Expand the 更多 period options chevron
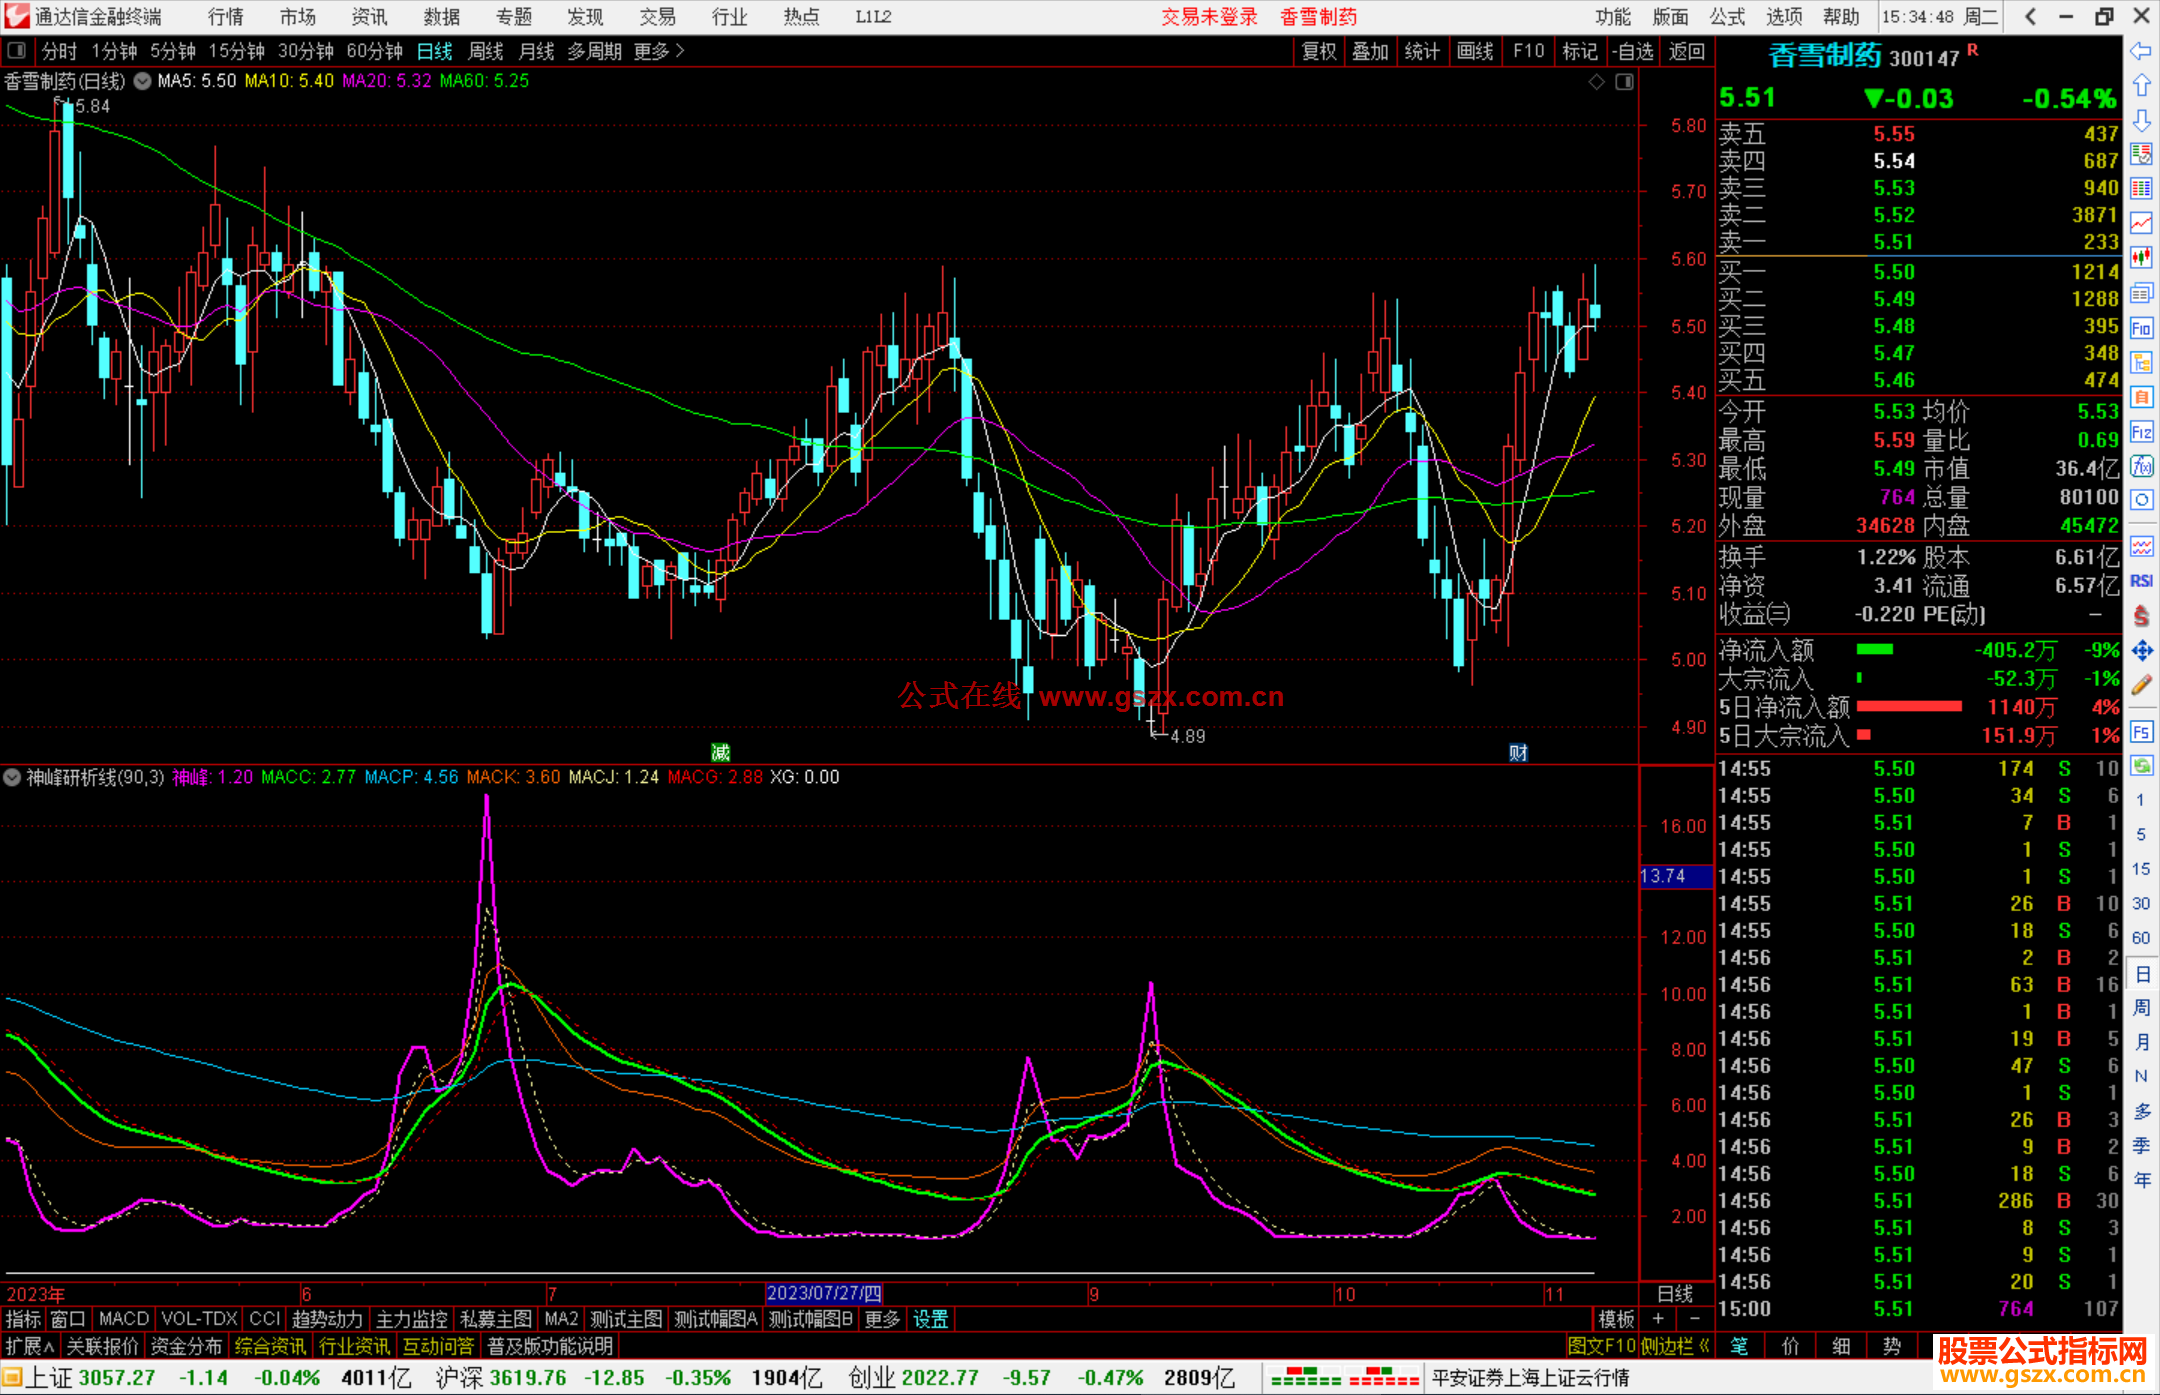 [680, 51]
